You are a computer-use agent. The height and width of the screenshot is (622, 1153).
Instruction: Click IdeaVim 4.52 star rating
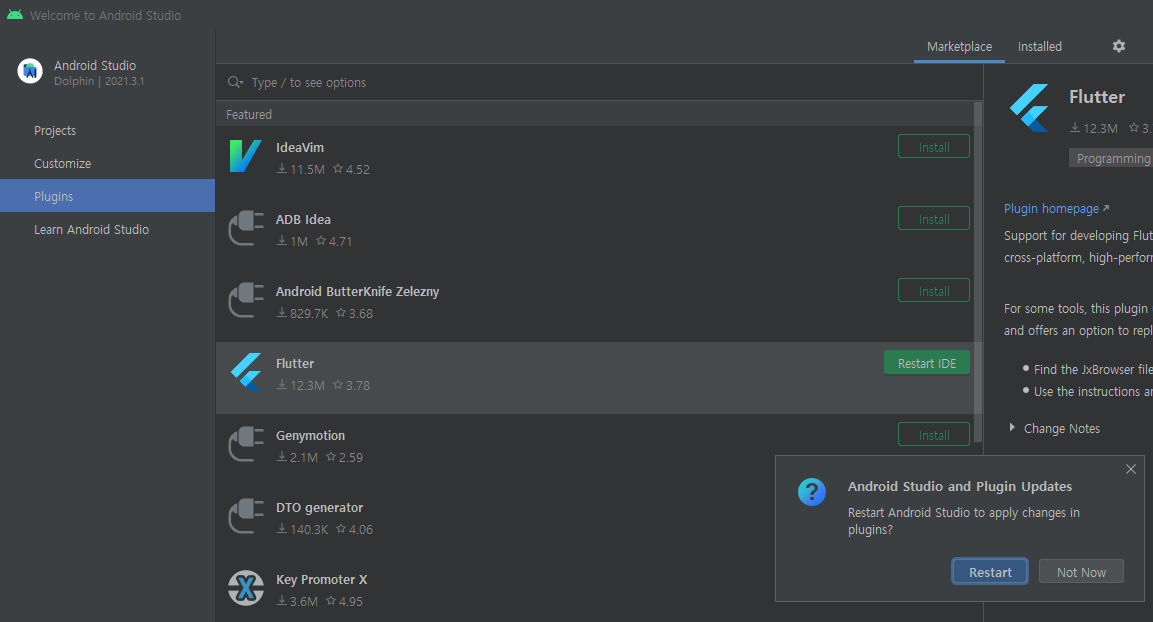(x=351, y=169)
